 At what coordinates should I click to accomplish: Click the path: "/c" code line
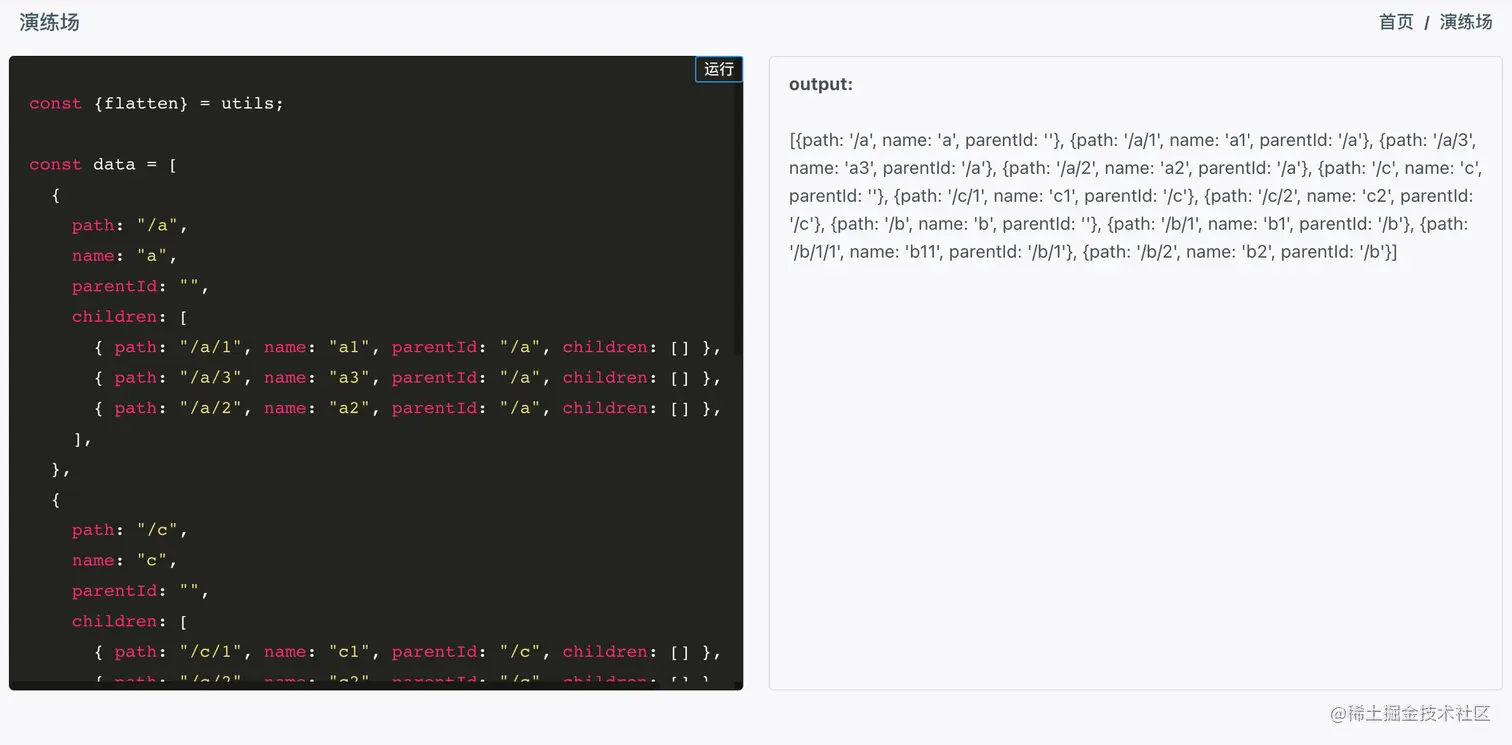coord(129,530)
